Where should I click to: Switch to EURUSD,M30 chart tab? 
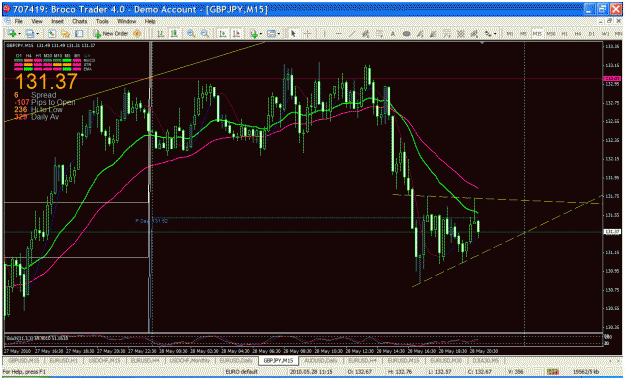click(x=446, y=360)
